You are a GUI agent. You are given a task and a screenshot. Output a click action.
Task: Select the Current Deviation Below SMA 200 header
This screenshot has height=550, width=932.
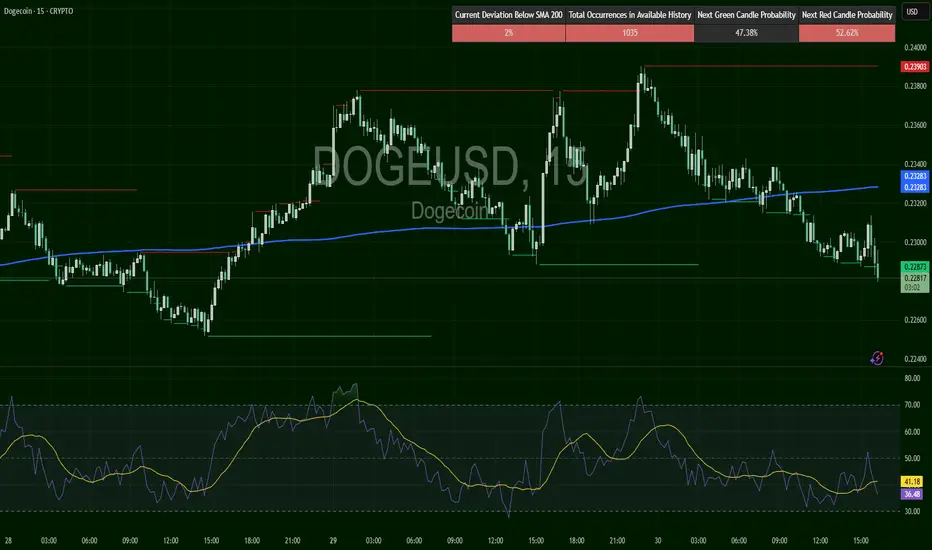[509, 15]
